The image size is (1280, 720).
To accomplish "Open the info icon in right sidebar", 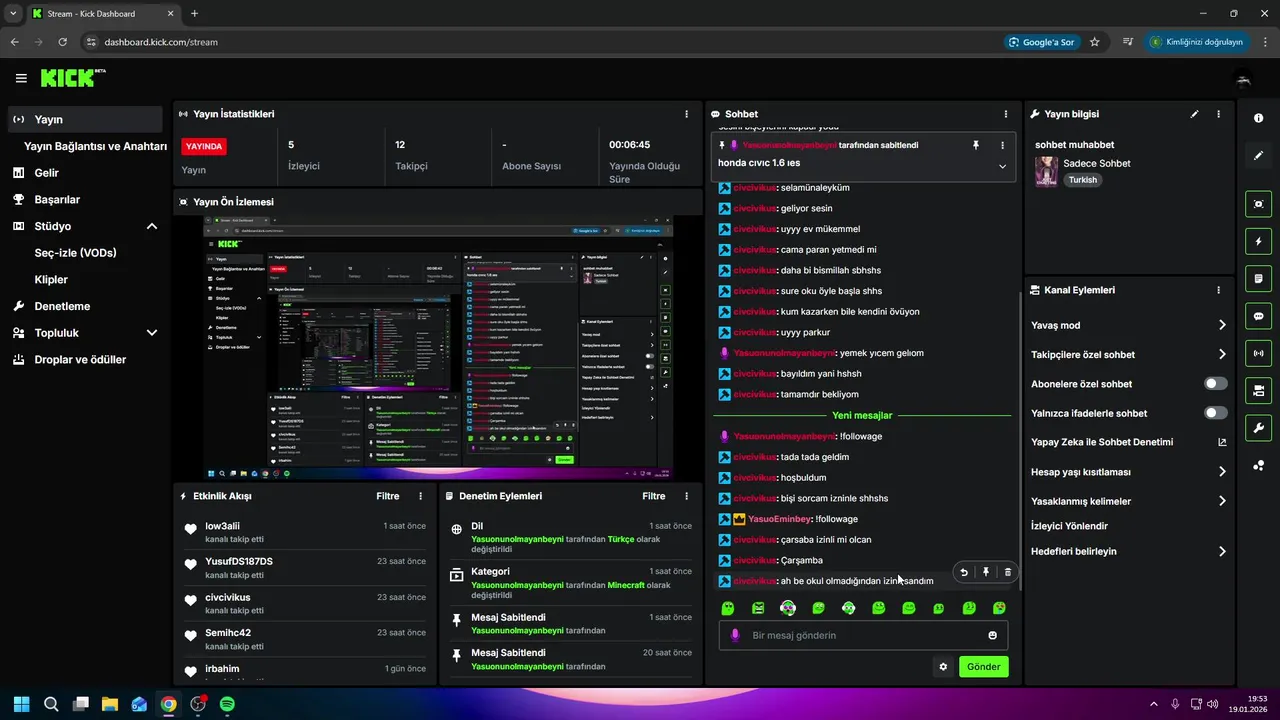I will point(1258,118).
